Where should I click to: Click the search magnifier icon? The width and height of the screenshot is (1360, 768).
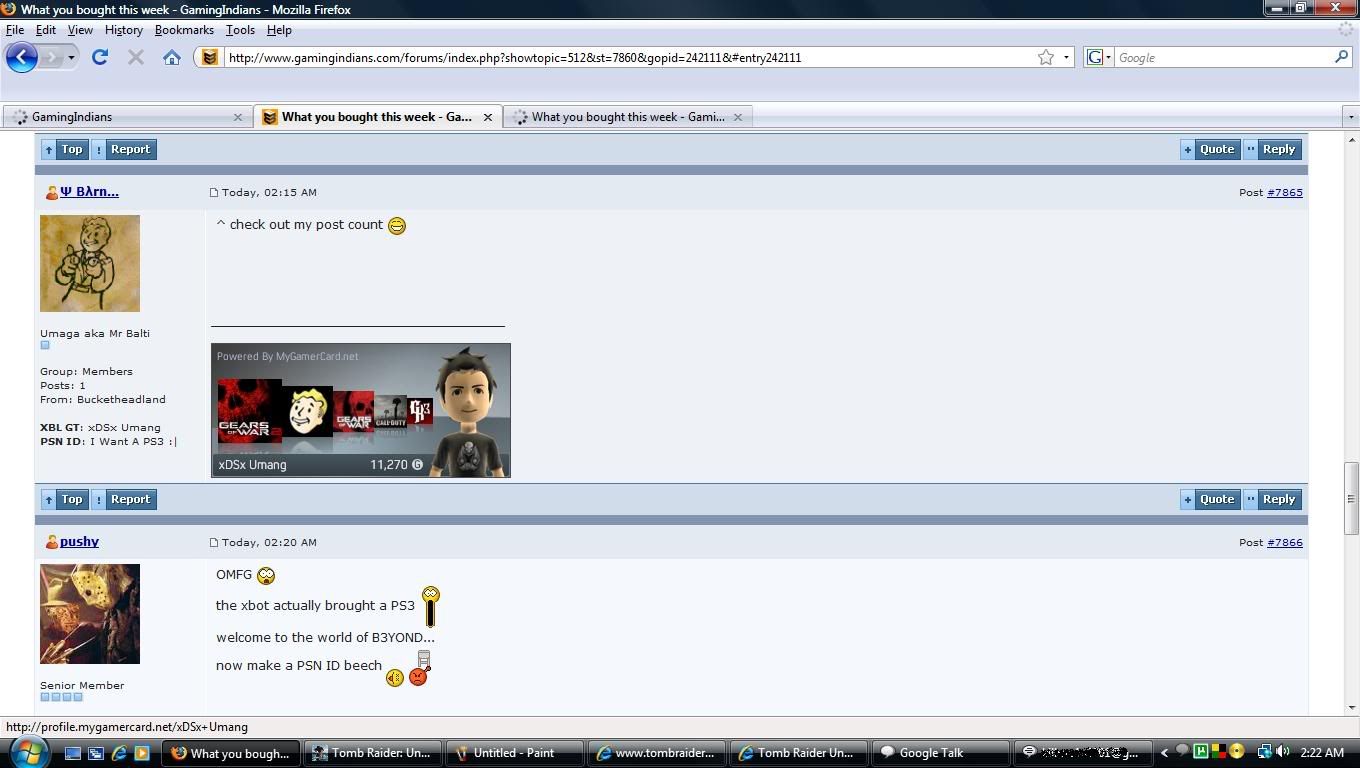click(1342, 57)
